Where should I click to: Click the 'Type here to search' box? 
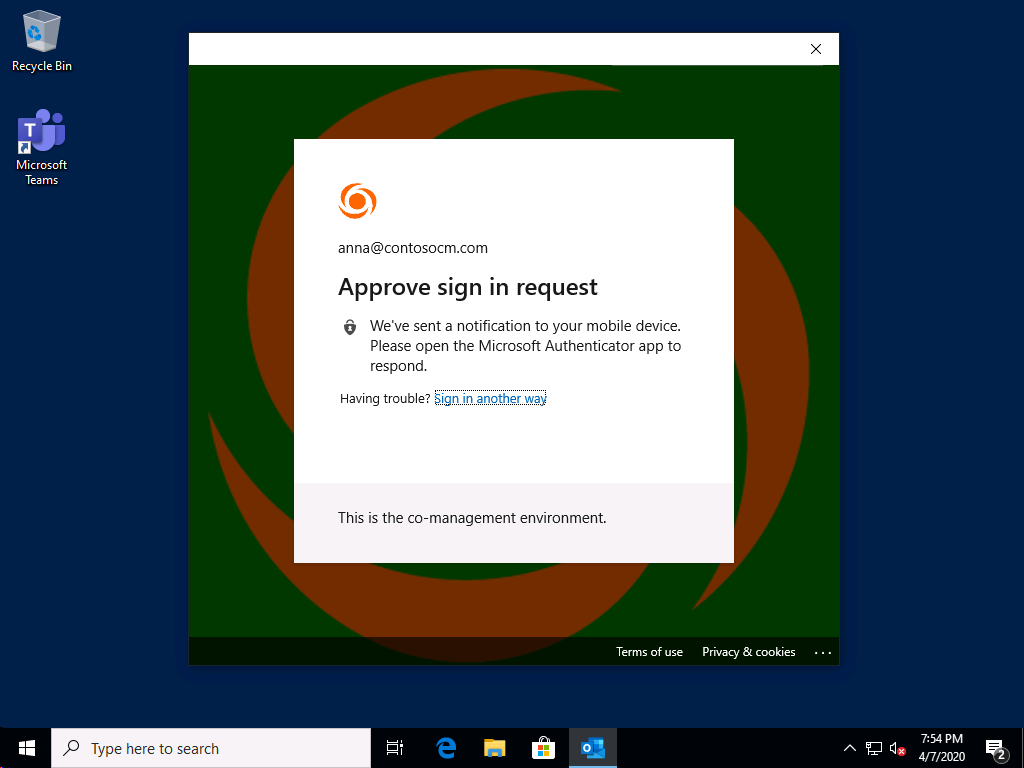[210, 747]
